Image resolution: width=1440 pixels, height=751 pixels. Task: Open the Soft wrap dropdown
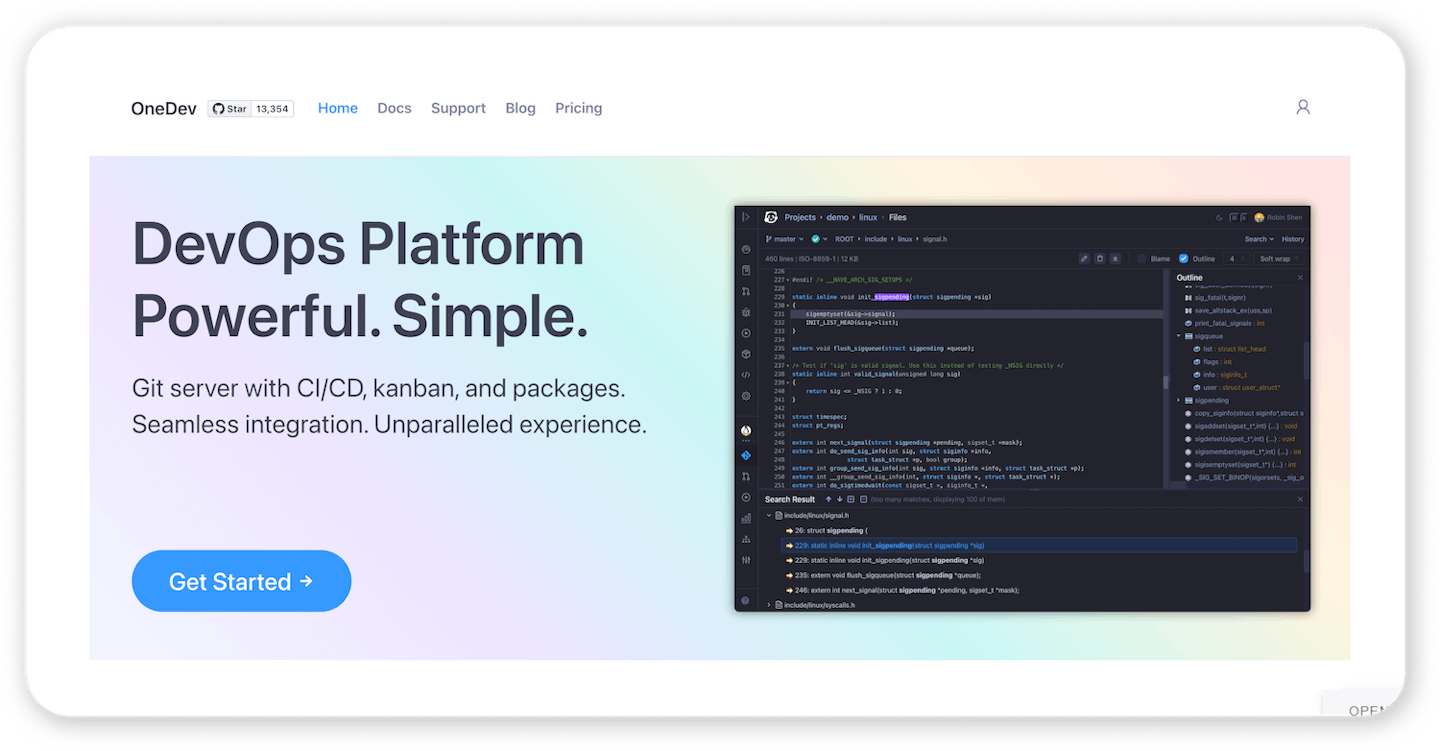click(1279, 258)
